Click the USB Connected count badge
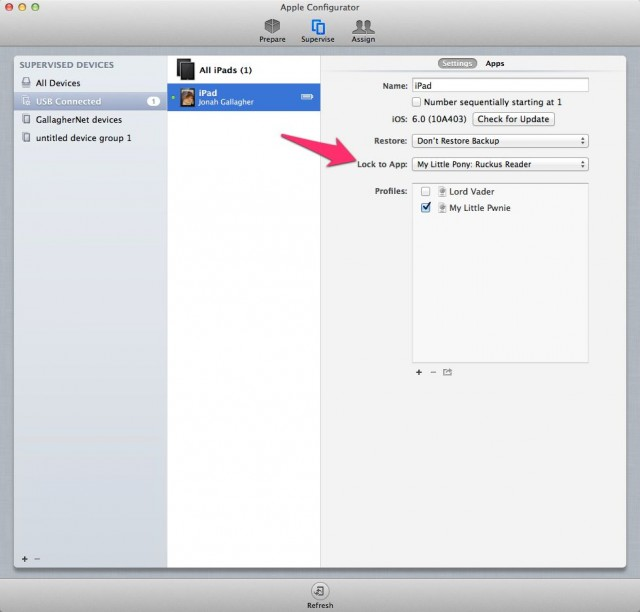This screenshot has height=612, width=640. pos(153,101)
